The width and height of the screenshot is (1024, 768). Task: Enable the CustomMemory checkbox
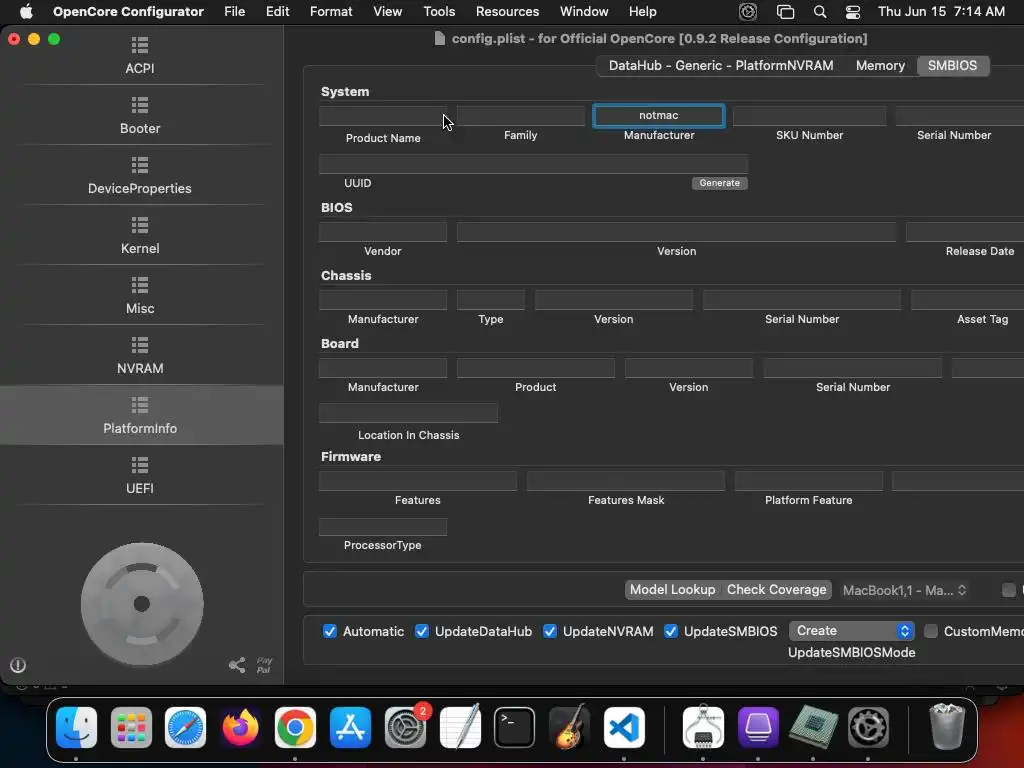pyautogui.click(x=931, y=631)
